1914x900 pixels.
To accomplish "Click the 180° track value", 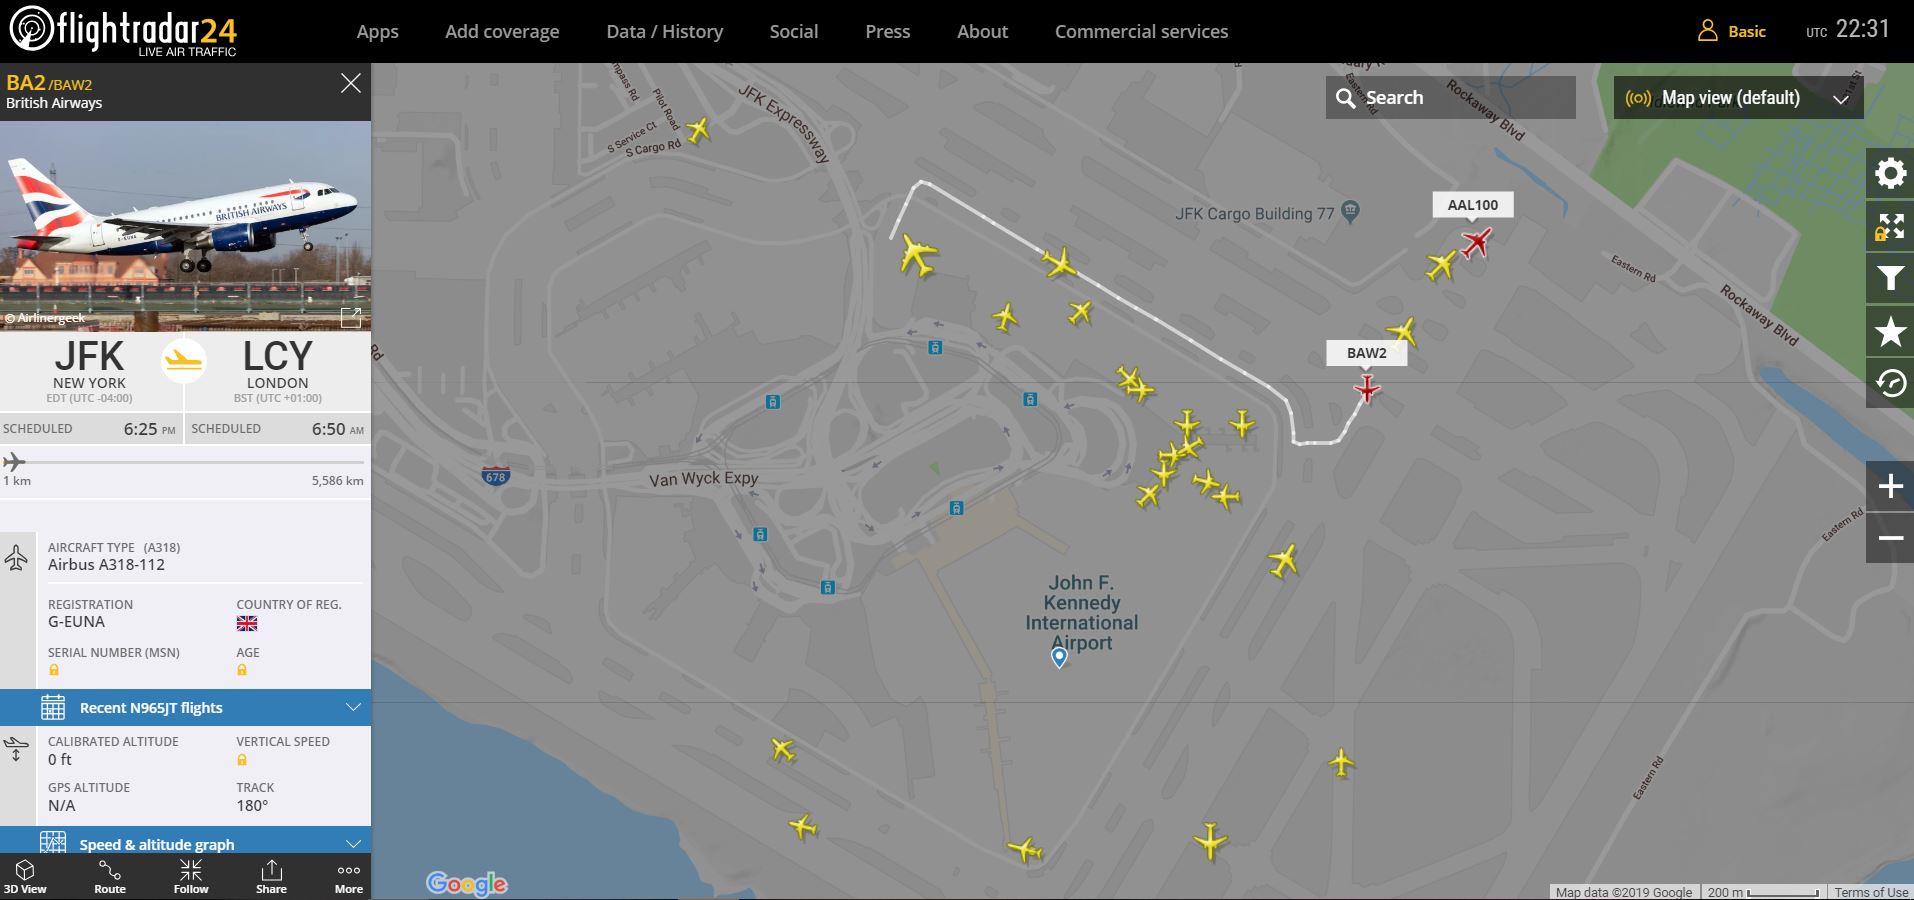I will tap(252, 805).
